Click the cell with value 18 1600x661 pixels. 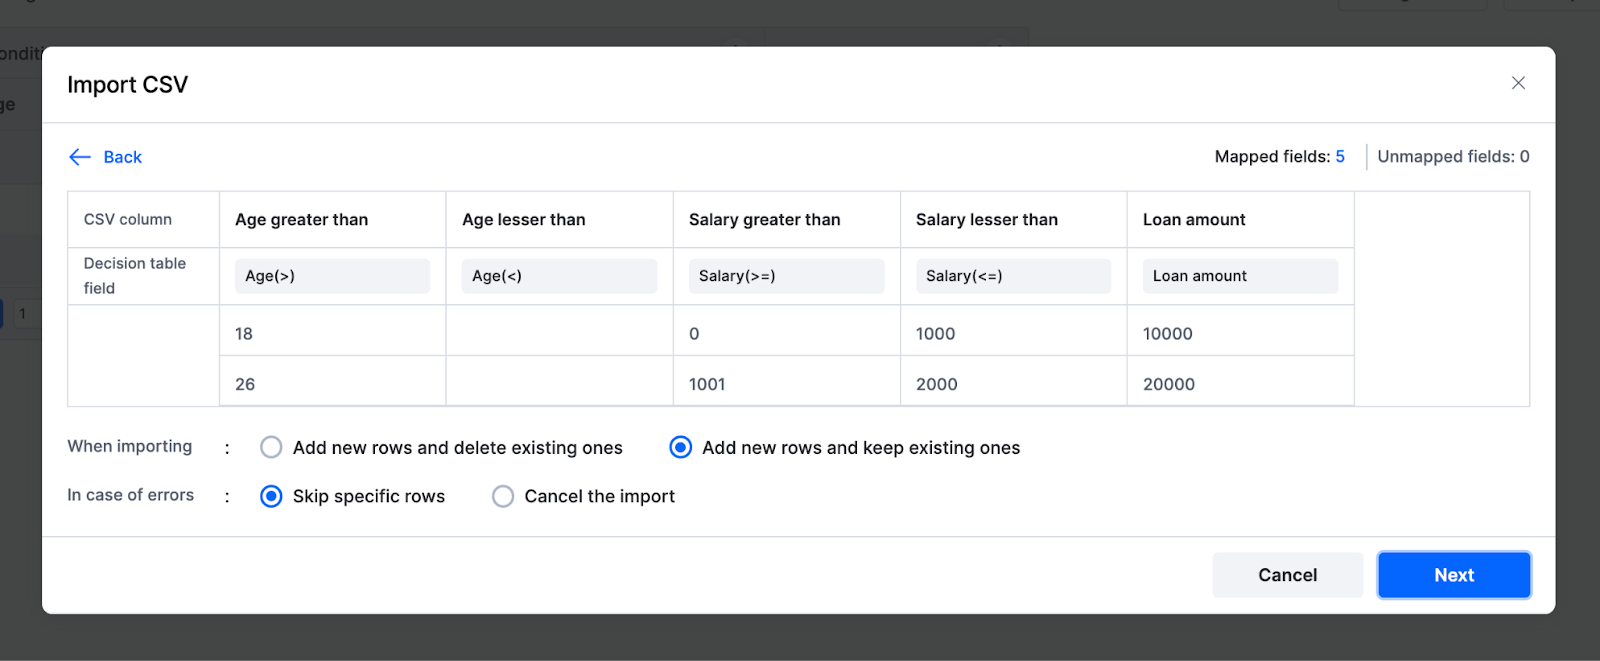pyautogui.click(x=332, y=333)
